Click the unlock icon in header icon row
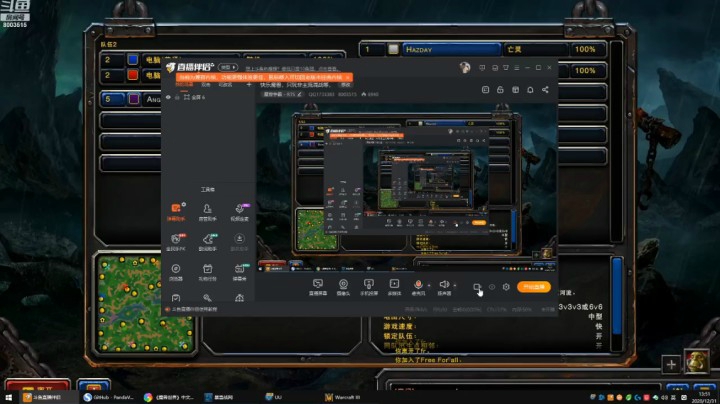The width and height of the screenshot is (720, 404). pos(500,90)
